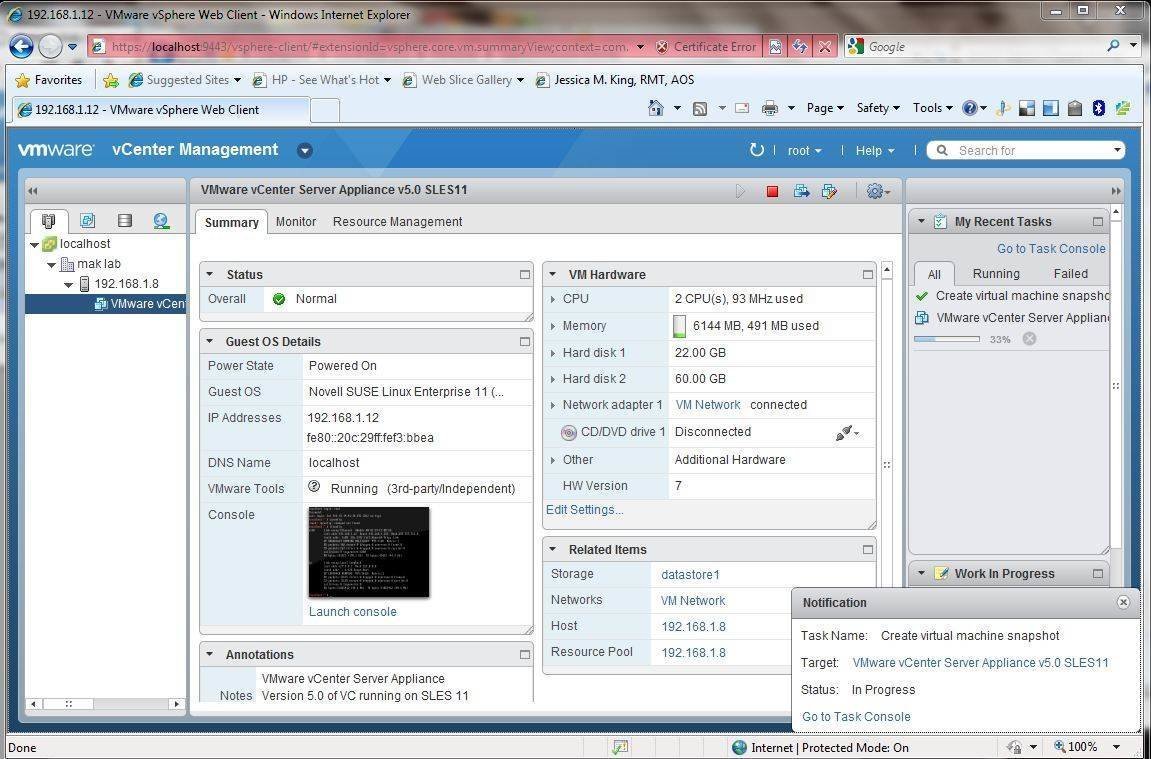
Task: Expand the Hard disk 1 row
Action: pyautogui.click(x=553, y=353)
